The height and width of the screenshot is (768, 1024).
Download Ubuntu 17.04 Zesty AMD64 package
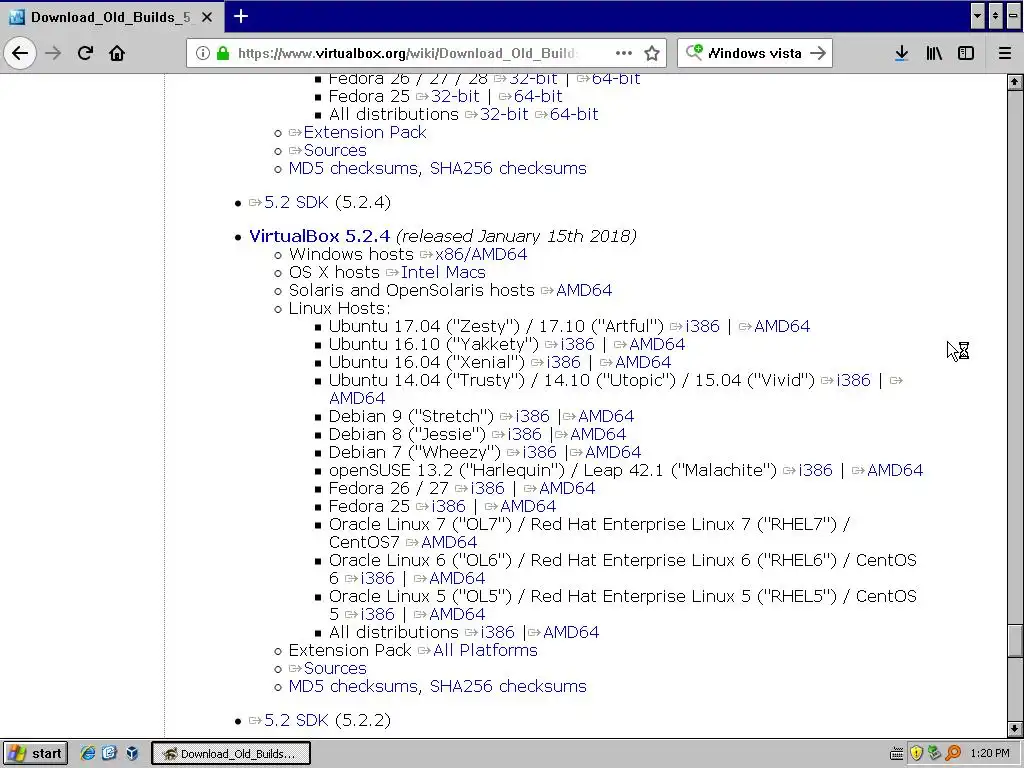pyautogui.click(x=782, y=326)
